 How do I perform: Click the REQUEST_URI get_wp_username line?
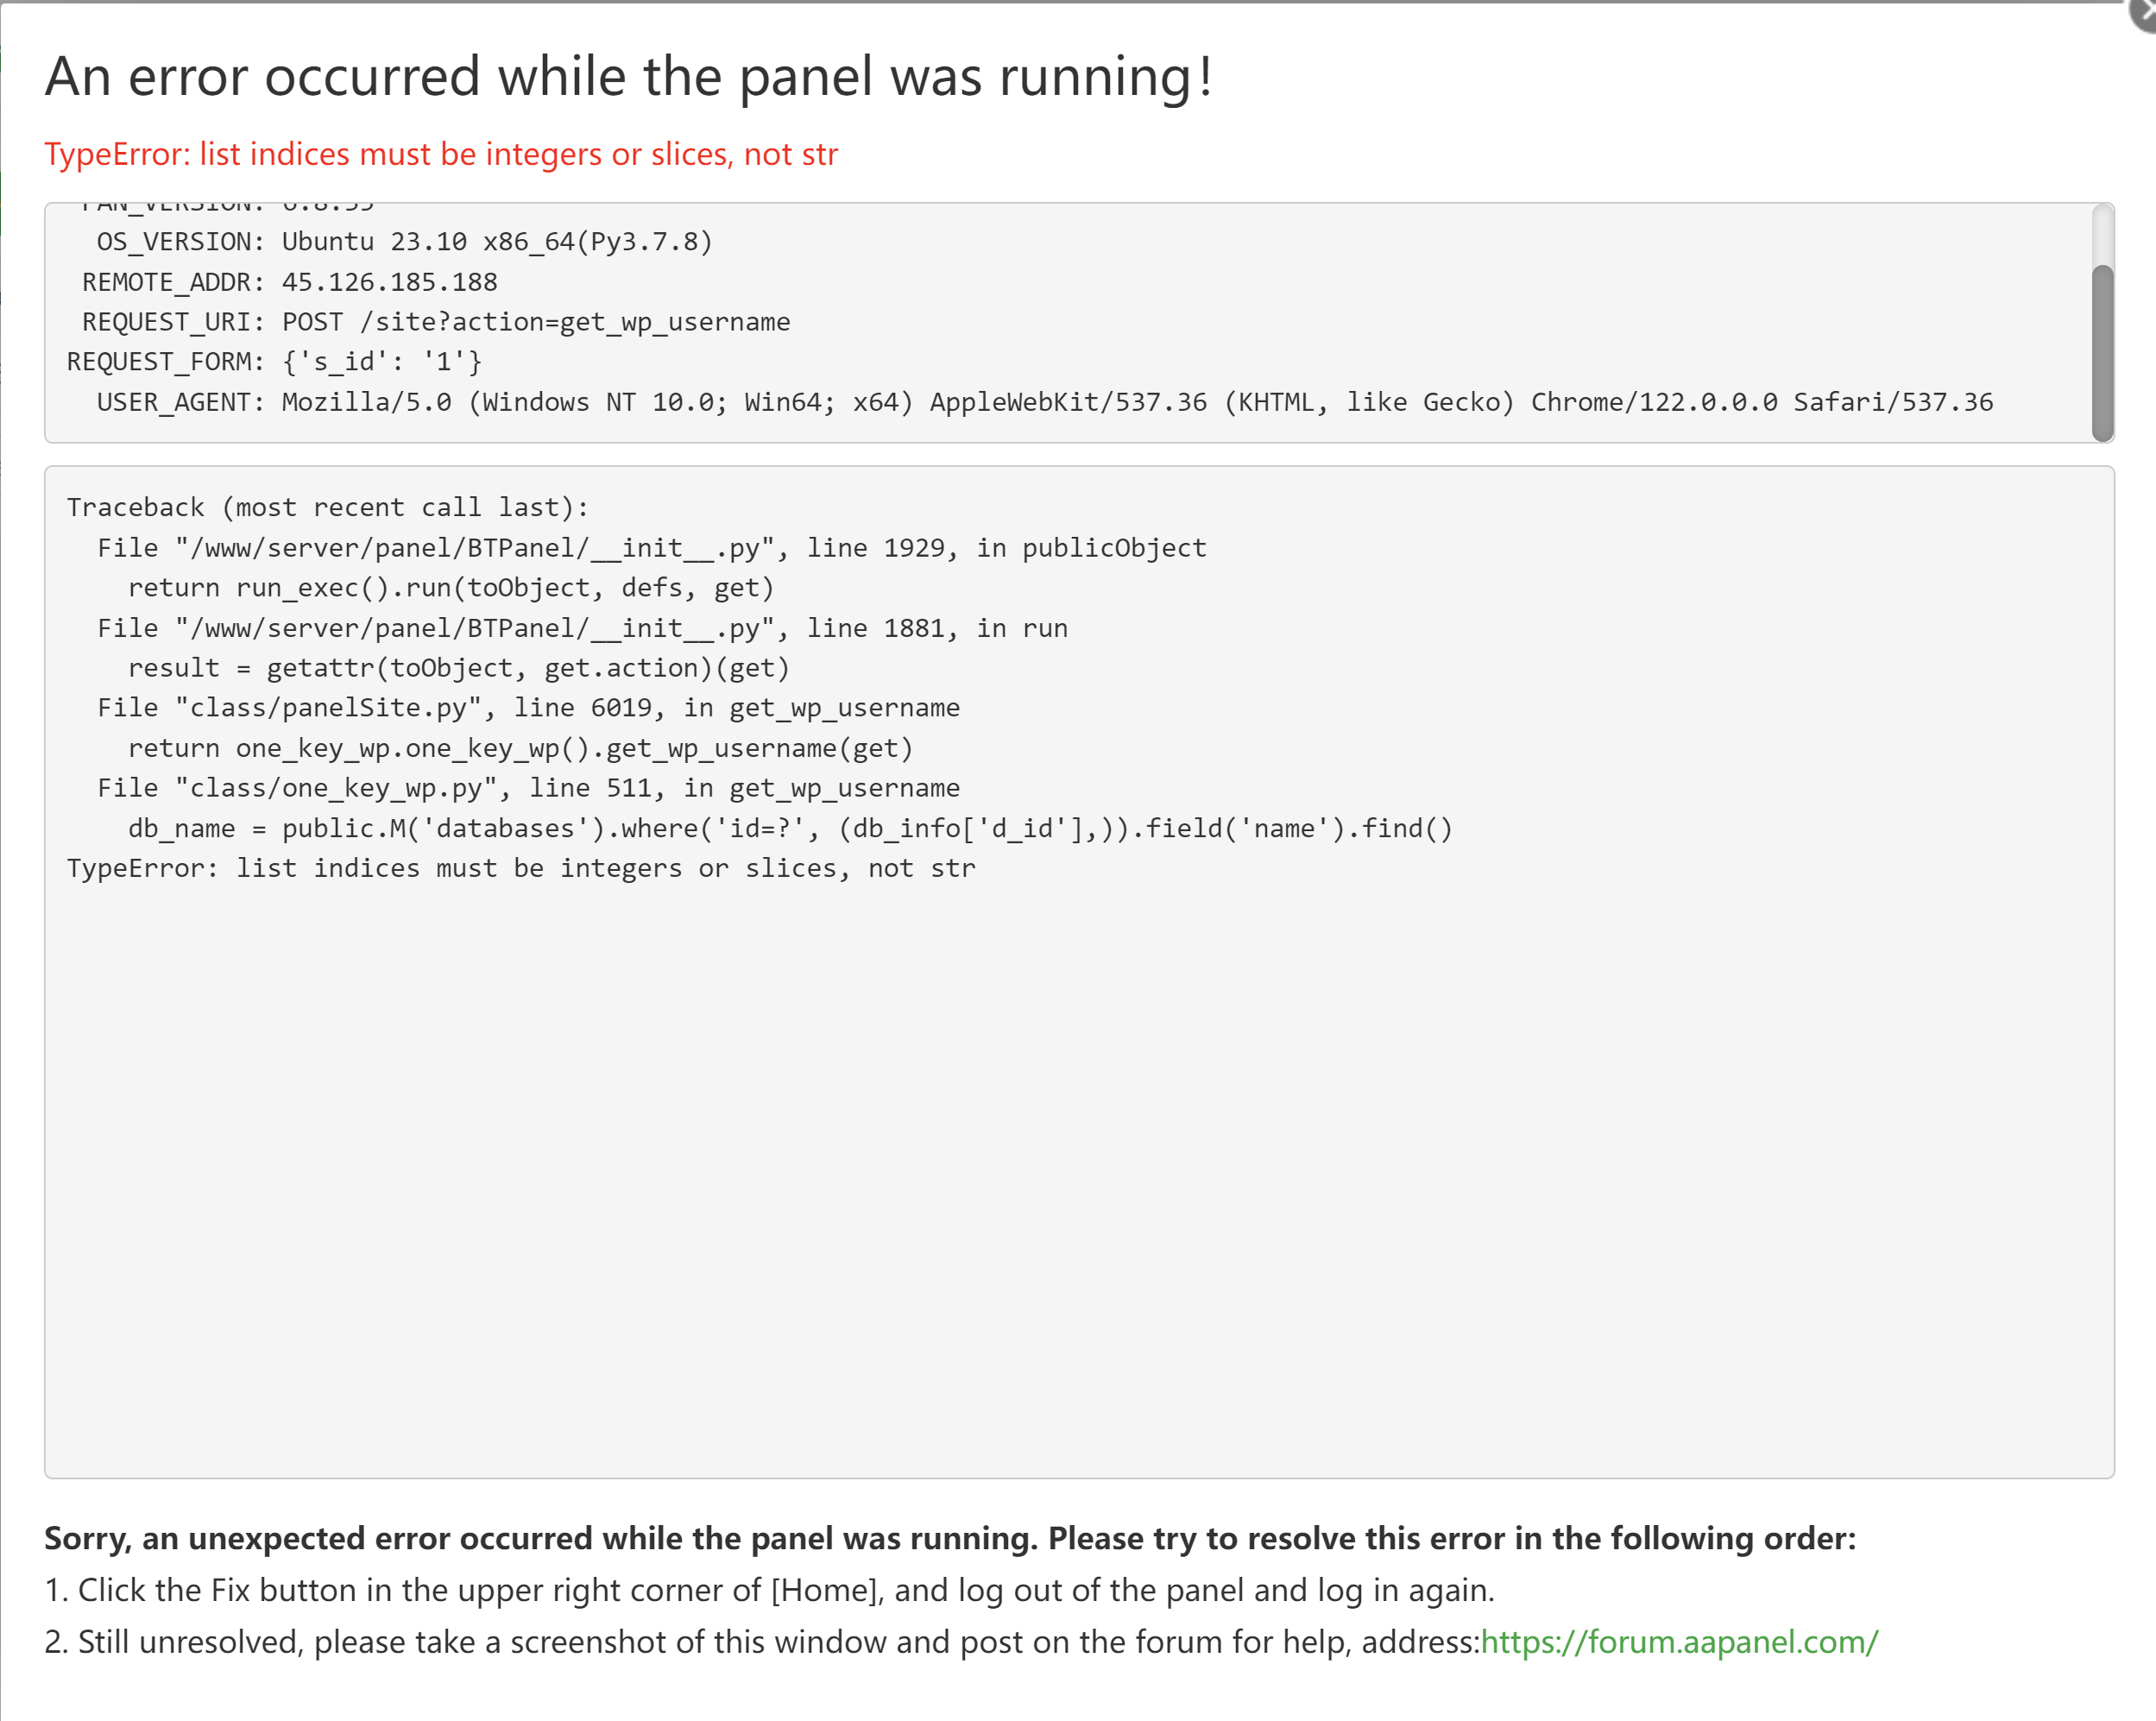[436, 322]
